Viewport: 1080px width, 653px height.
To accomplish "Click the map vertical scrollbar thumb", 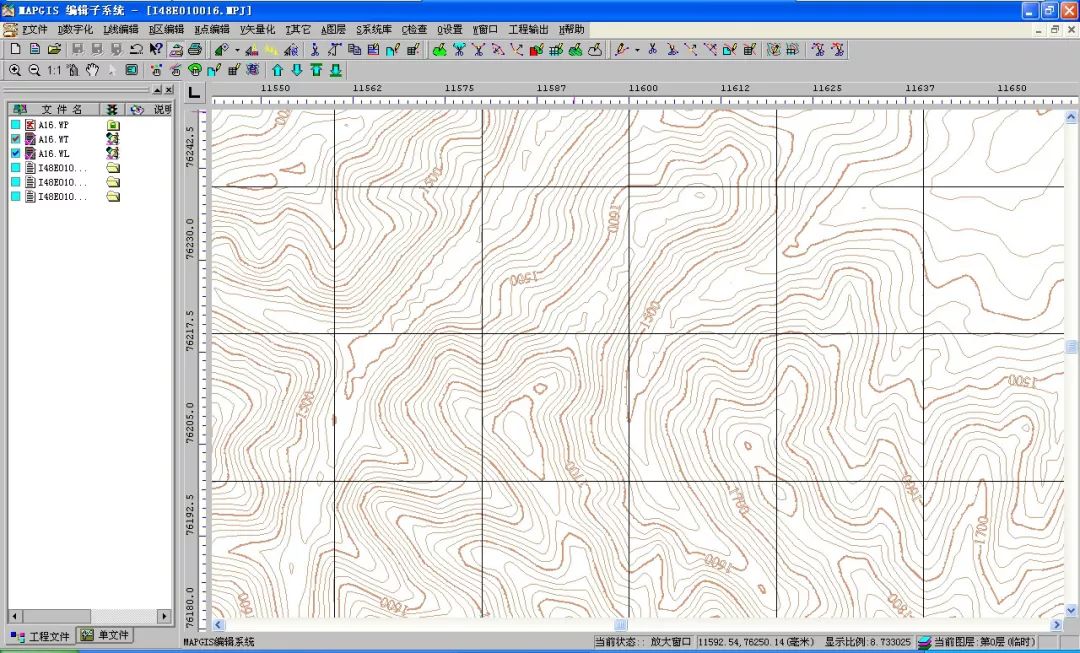I will click(1071, 346).
